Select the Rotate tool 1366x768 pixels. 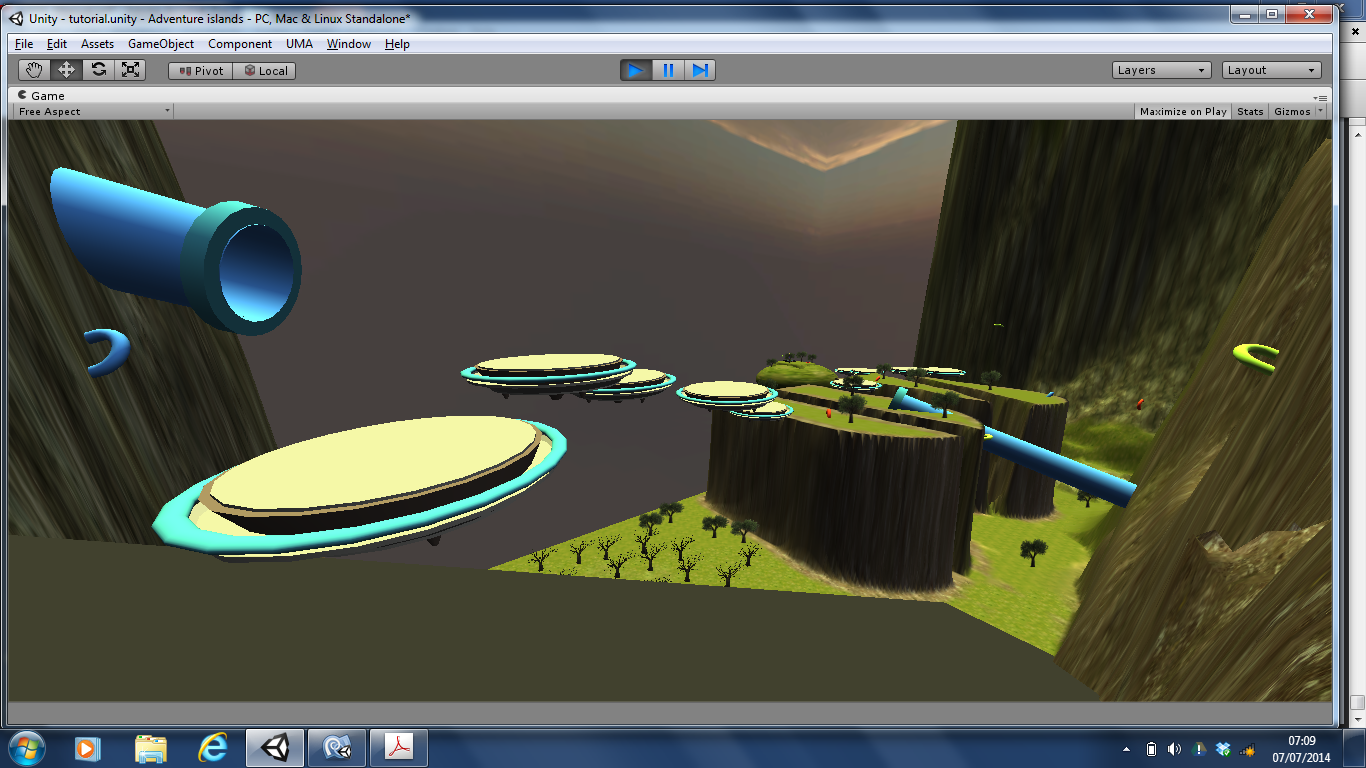(x=98, y=70)
